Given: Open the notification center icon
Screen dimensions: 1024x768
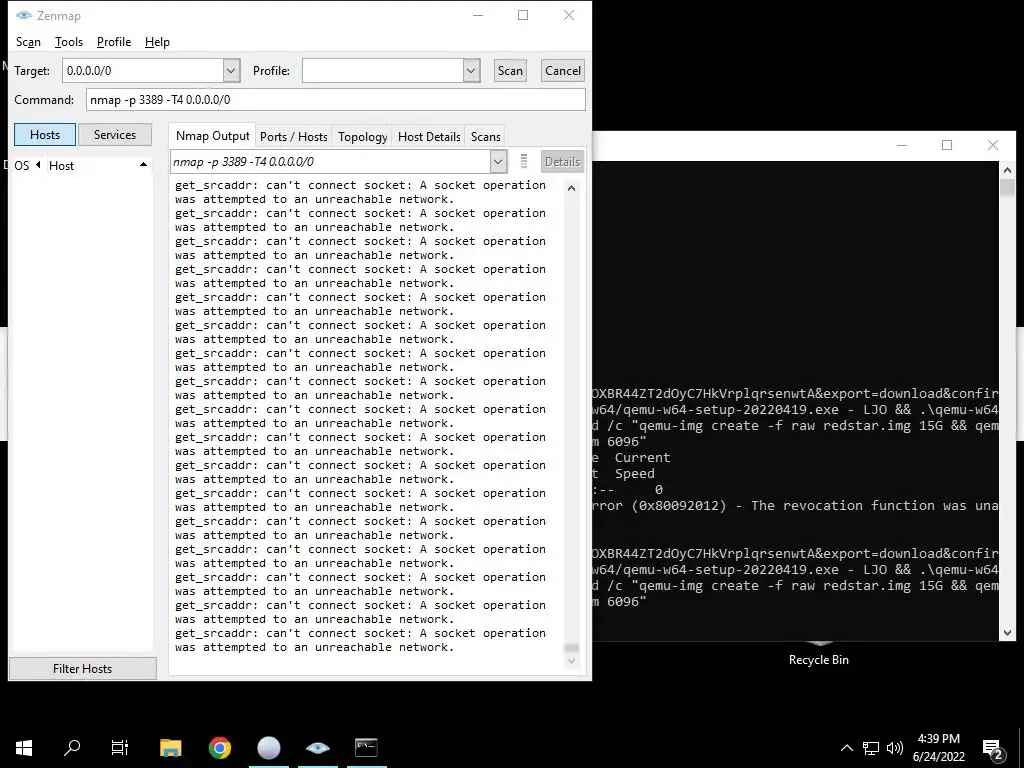Looking at the screenshot, I should tap(993, 748).
